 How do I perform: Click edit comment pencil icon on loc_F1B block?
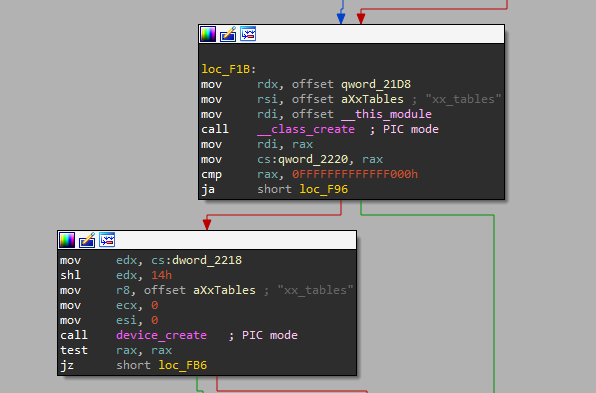228,34
